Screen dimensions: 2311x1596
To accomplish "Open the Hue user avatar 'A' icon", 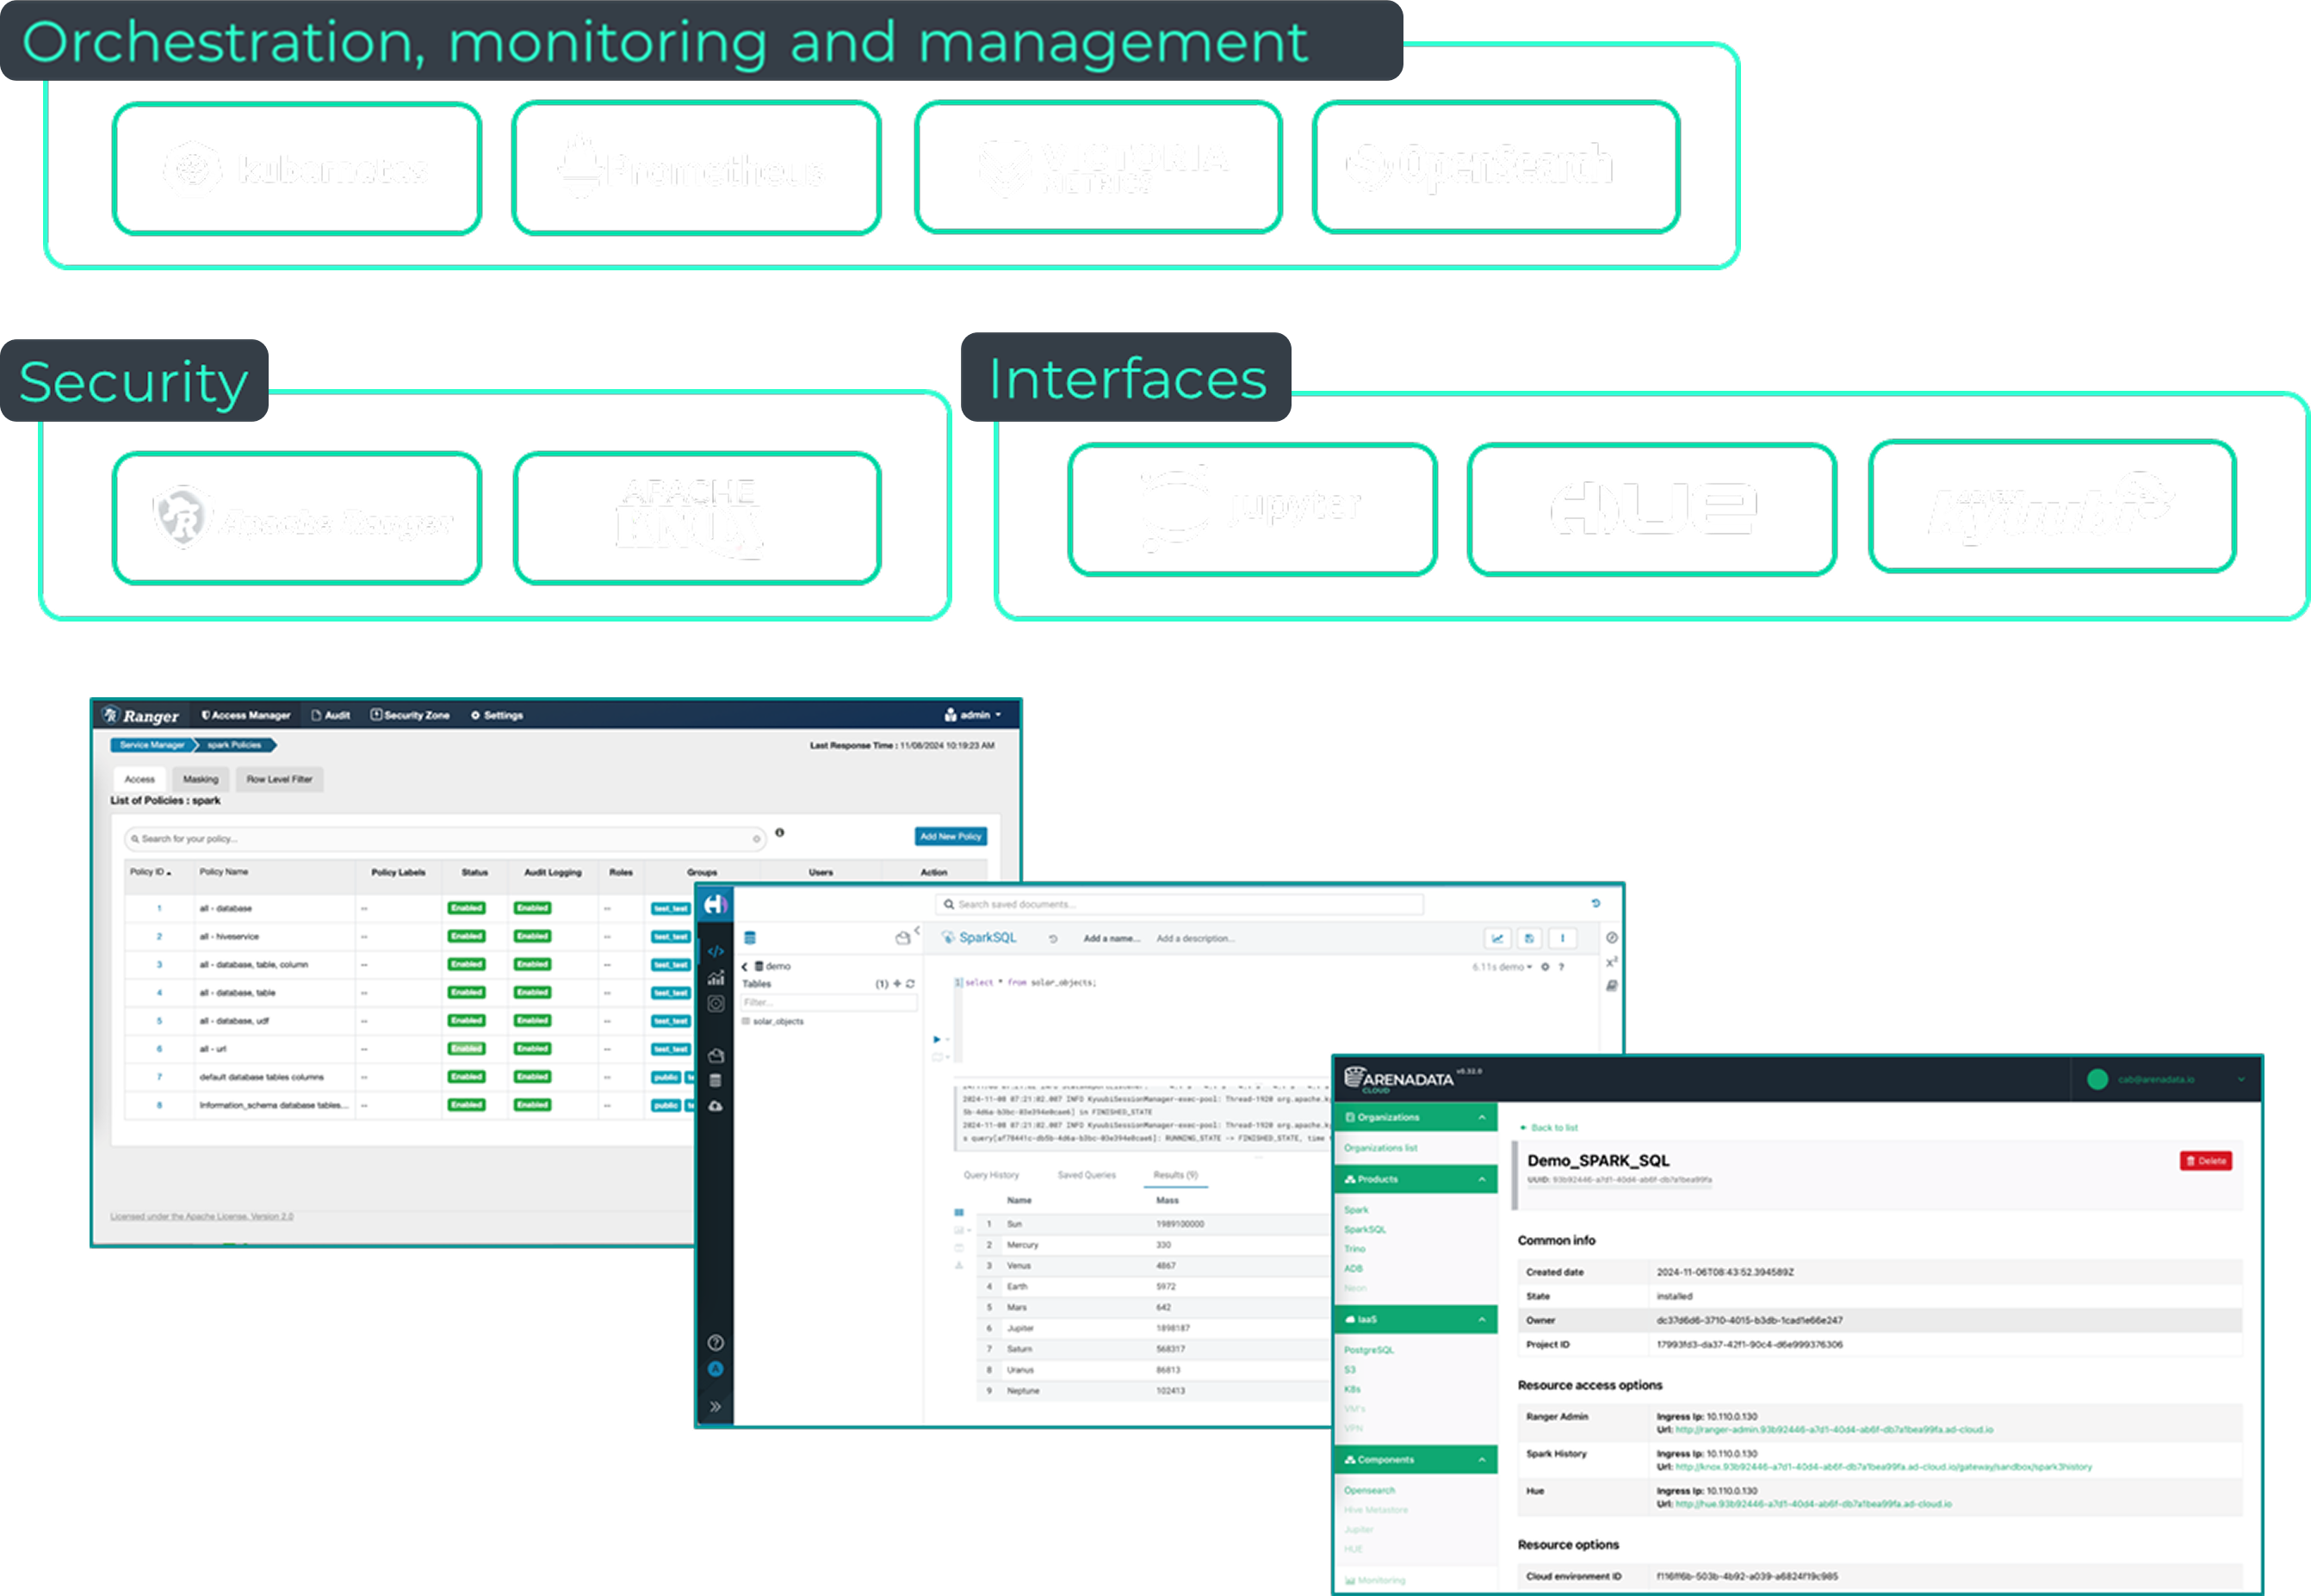I will (x=716, y=1369).
